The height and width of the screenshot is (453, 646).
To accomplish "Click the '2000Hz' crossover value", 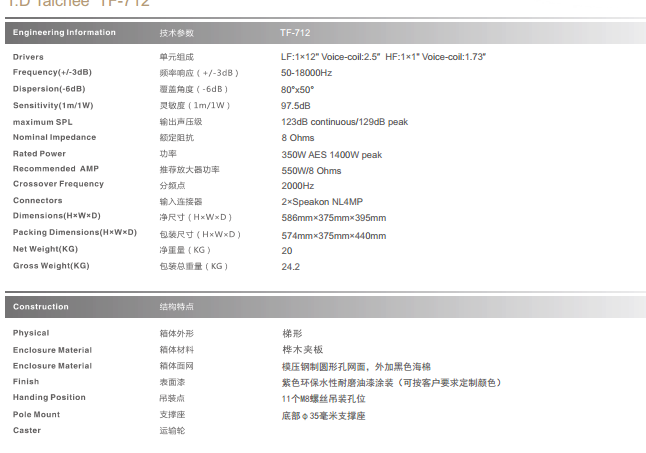I will pos(298,186).
